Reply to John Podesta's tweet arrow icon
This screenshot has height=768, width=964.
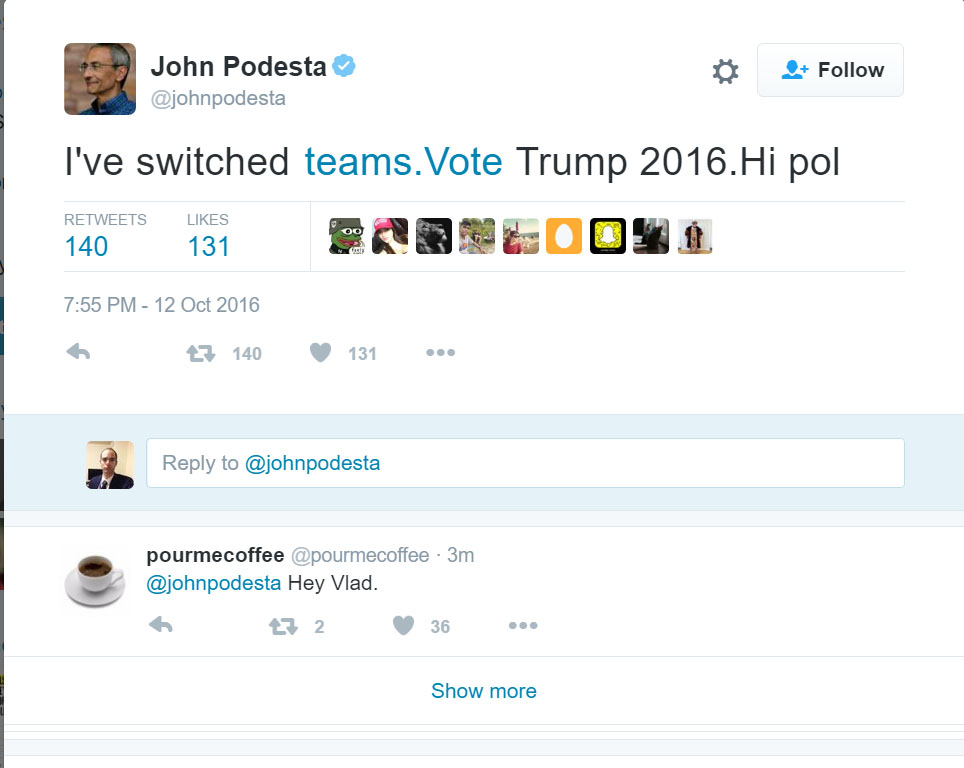78,352
